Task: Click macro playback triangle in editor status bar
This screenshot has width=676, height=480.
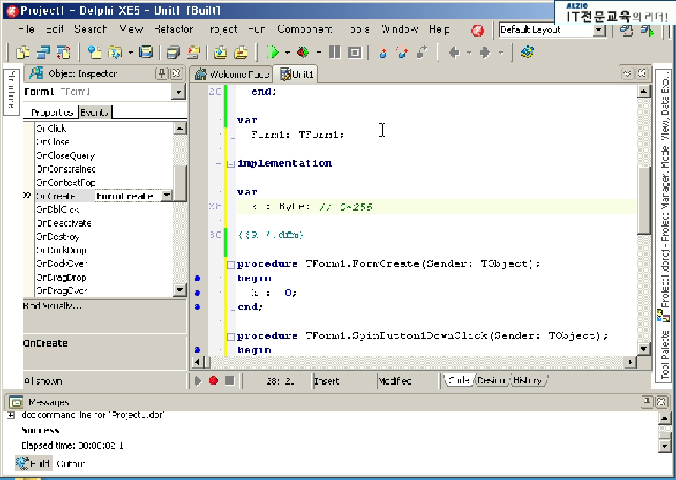Action: point(198,381)
